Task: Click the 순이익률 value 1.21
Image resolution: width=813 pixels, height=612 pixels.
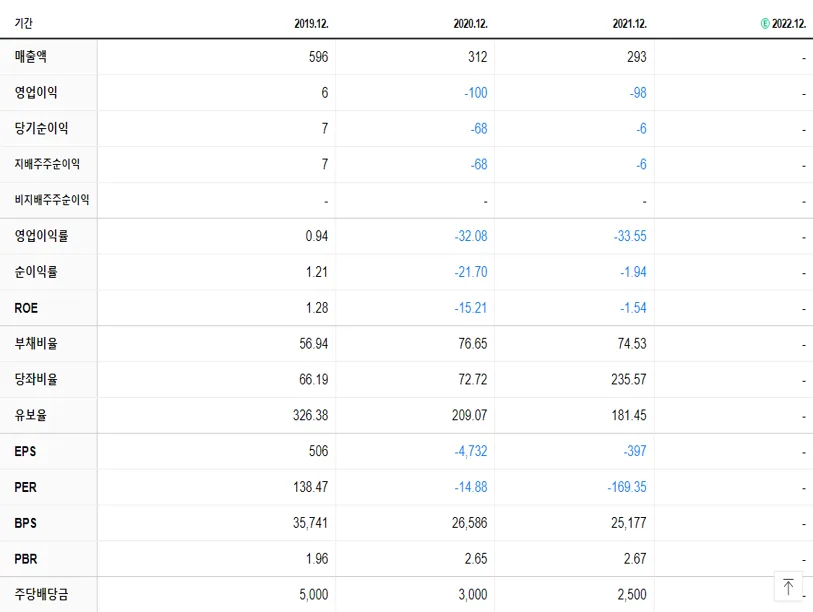Action: click(x=317, y=272)
